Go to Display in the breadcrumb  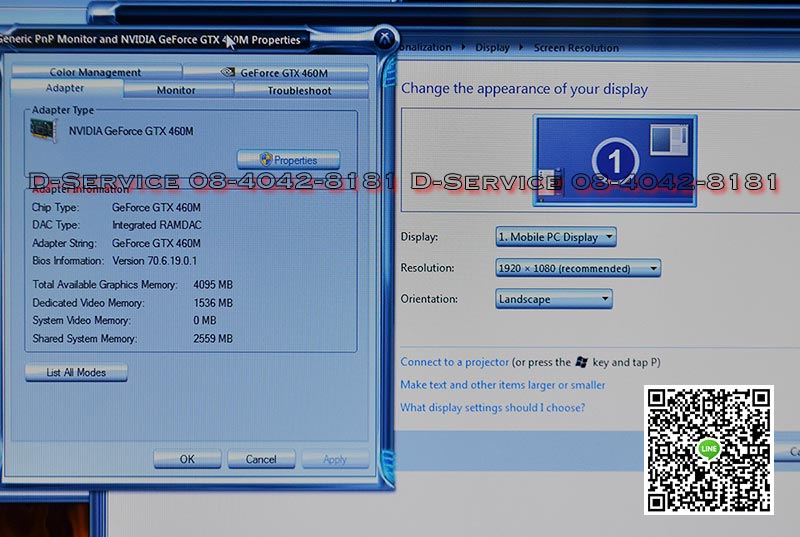pos(492,47)
